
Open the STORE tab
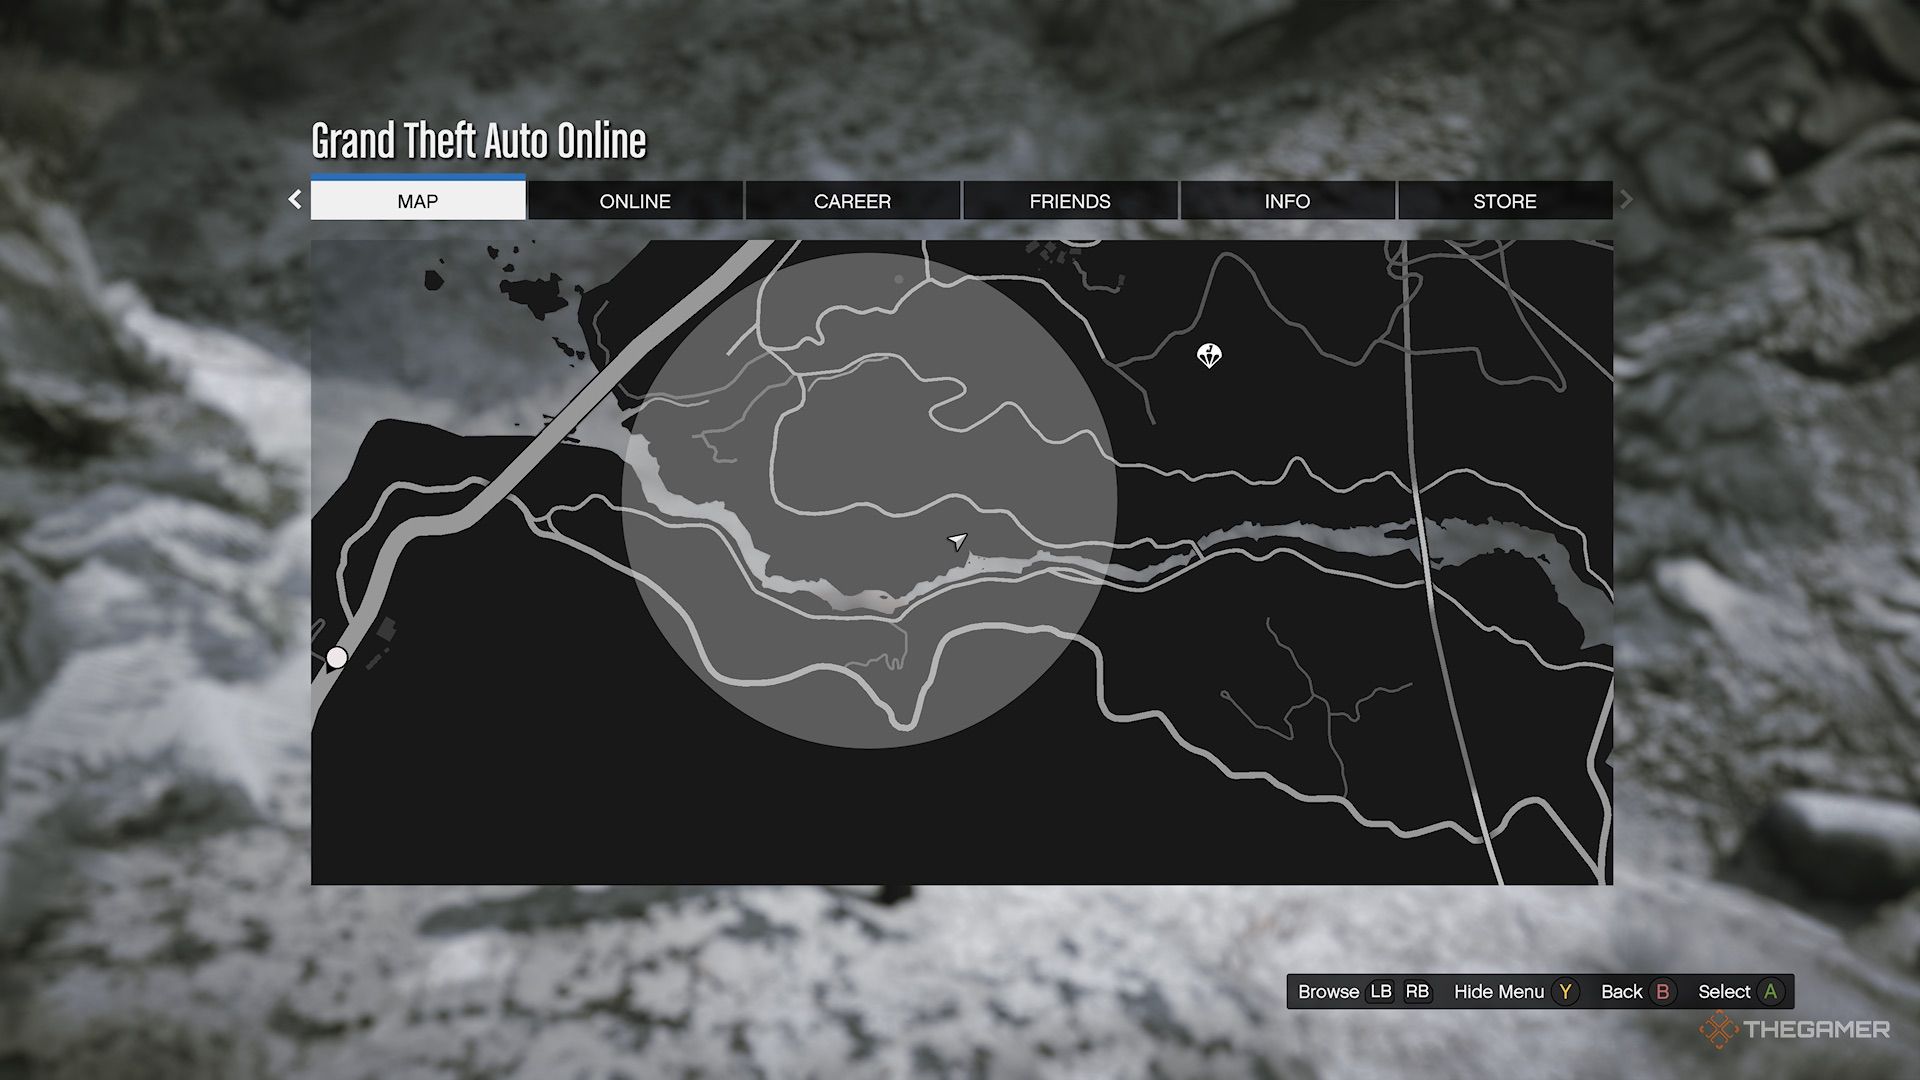pyautogui.click(x=1504, y=201)
